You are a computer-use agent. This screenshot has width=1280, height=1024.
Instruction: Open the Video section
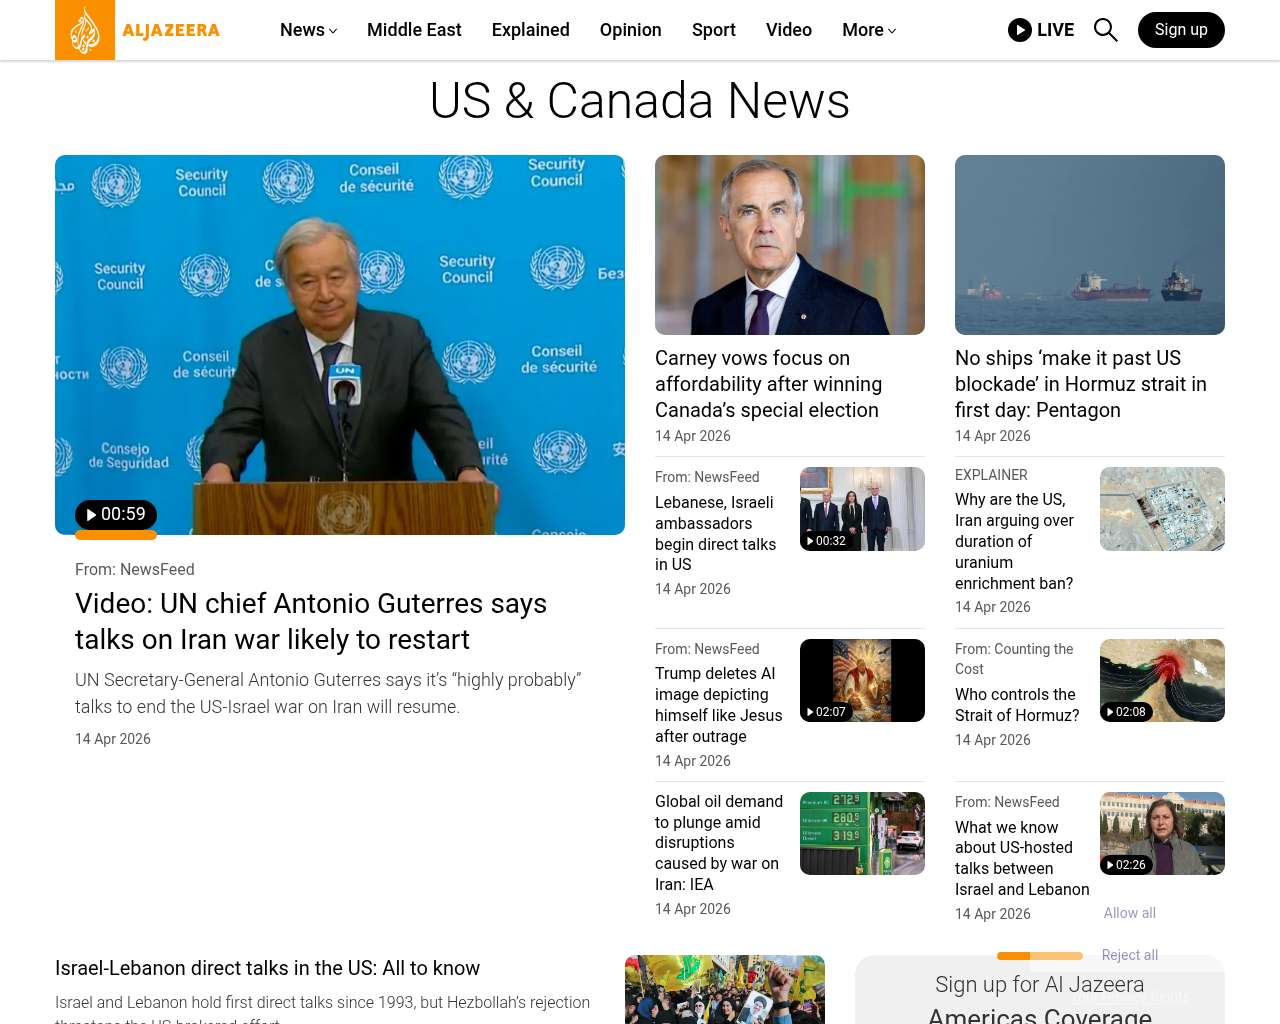[x=789, y=30]
